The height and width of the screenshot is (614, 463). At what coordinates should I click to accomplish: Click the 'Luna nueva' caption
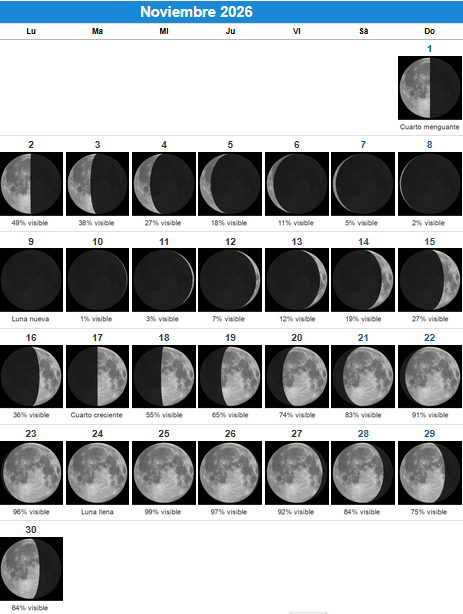pyautogui.click(x=30, y=319)
